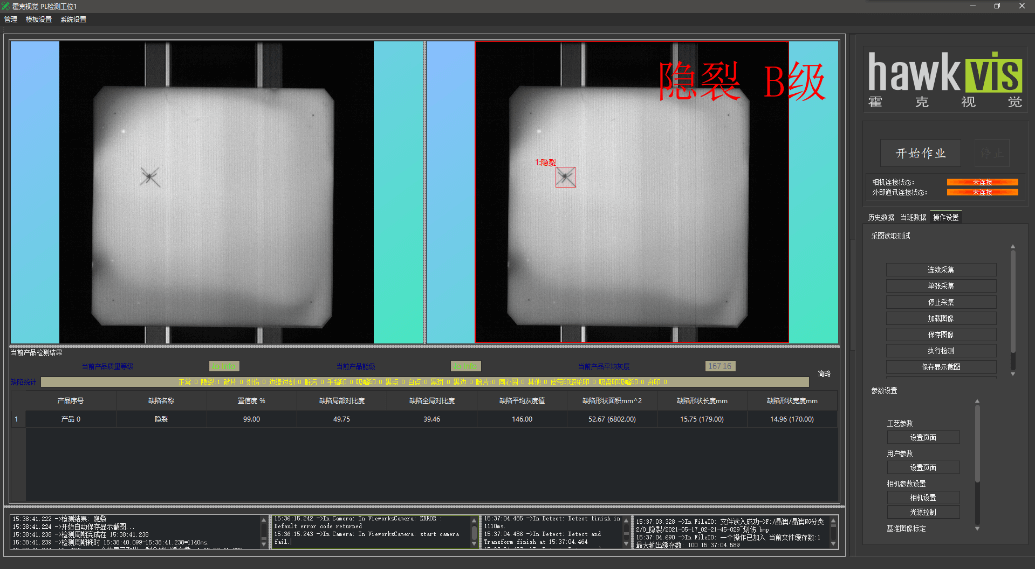Click the 置信度 % column header
1035x569 pixels.
tap(251, 401)
